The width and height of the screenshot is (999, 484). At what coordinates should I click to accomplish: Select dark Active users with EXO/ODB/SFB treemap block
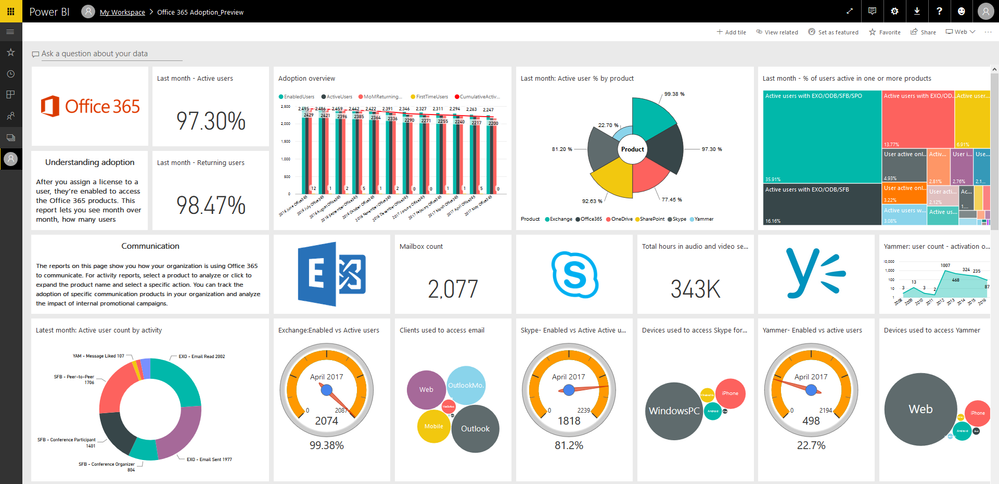click(x=822, y=204)
